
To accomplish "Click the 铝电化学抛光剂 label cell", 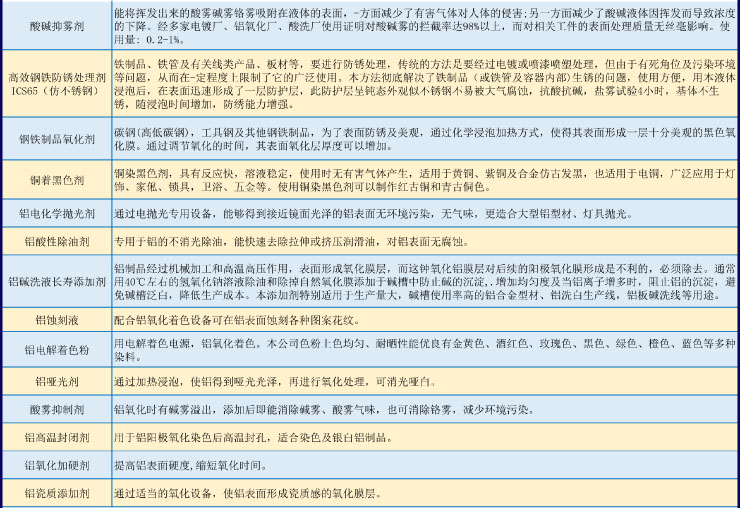I will [x=55, y=214].
